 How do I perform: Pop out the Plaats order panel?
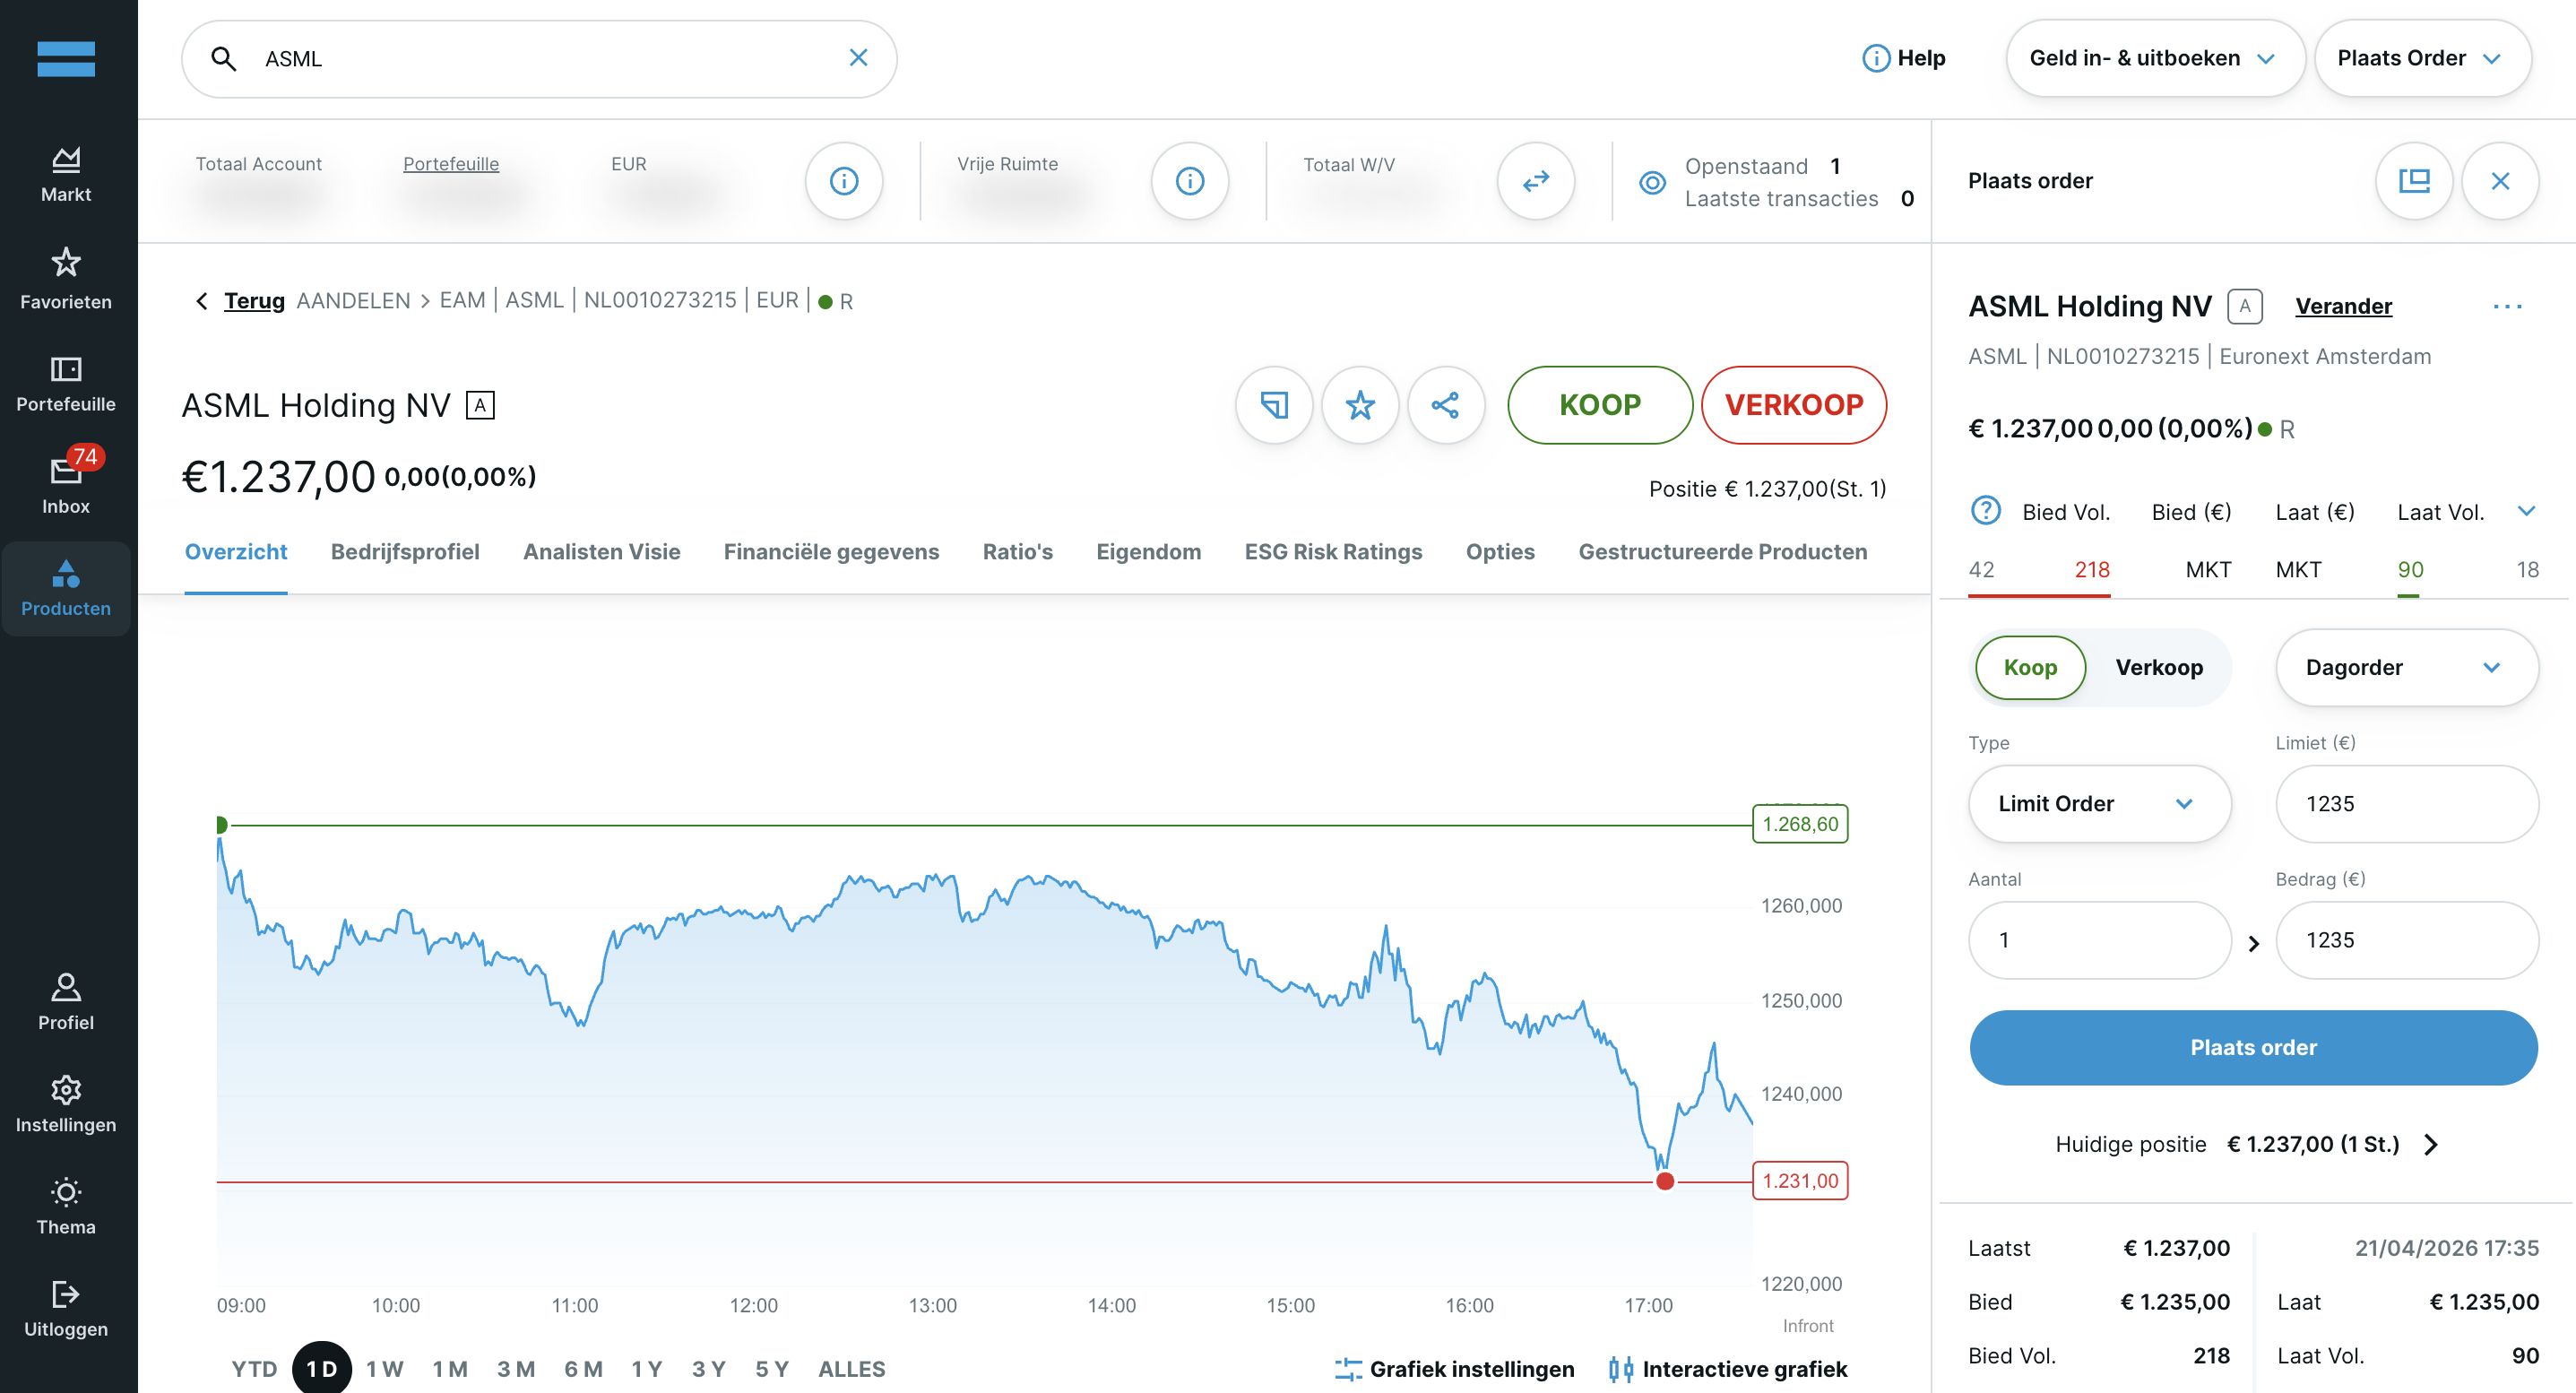point(2414,181)
